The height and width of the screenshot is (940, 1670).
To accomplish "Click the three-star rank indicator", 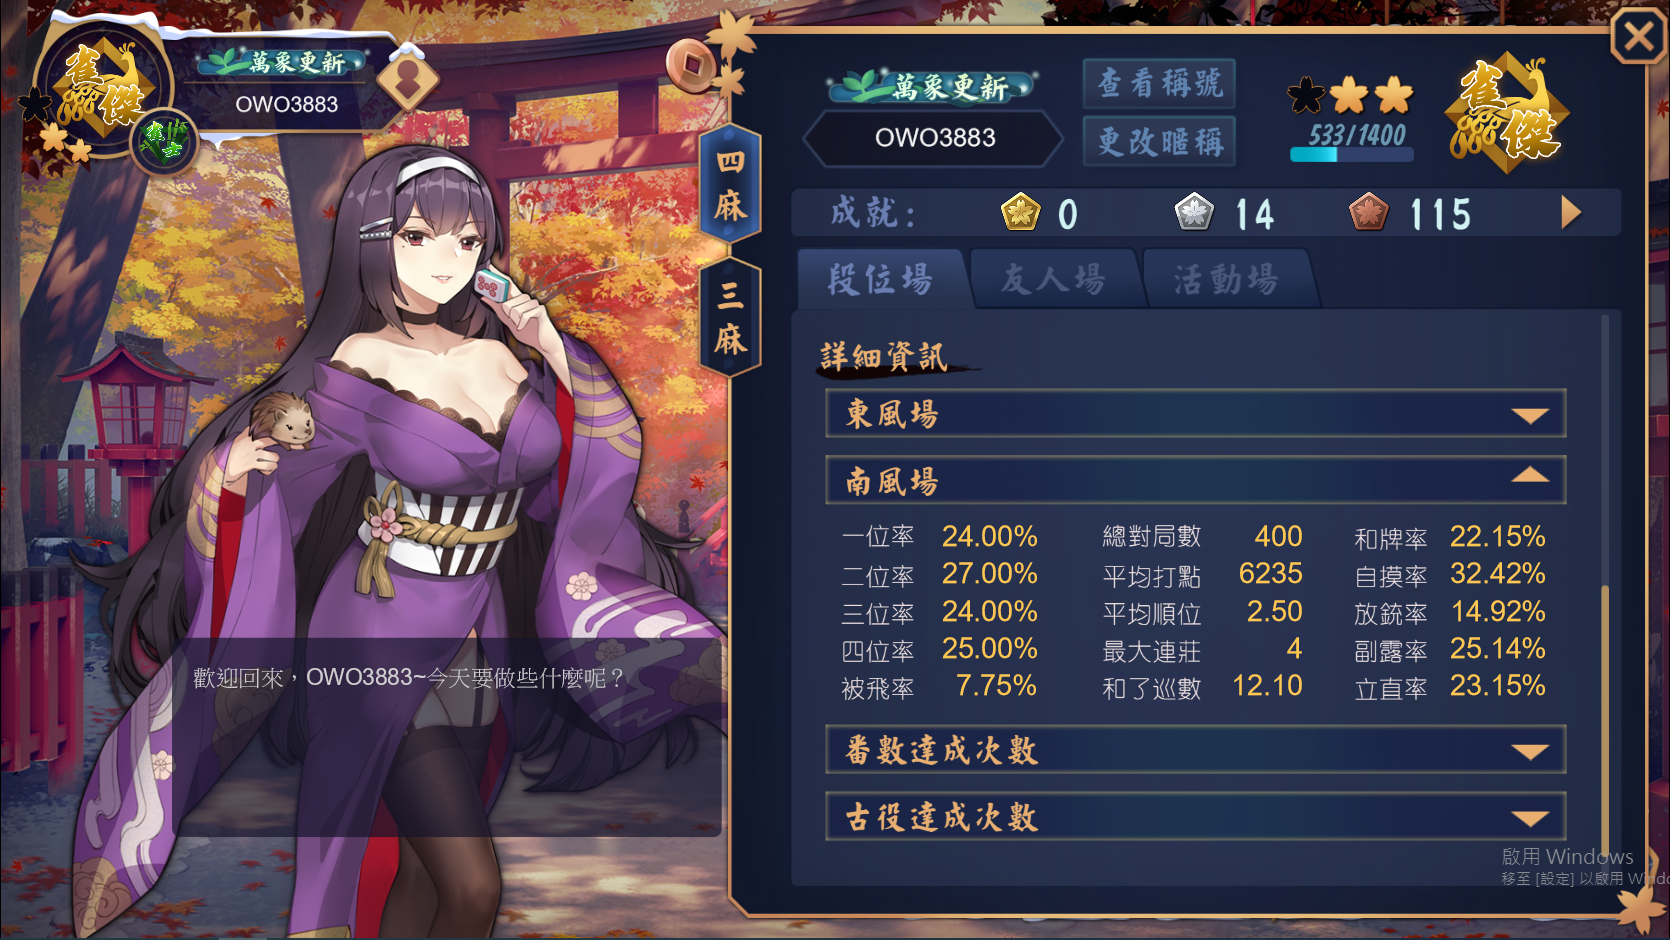I will [x=1350, y=95].
